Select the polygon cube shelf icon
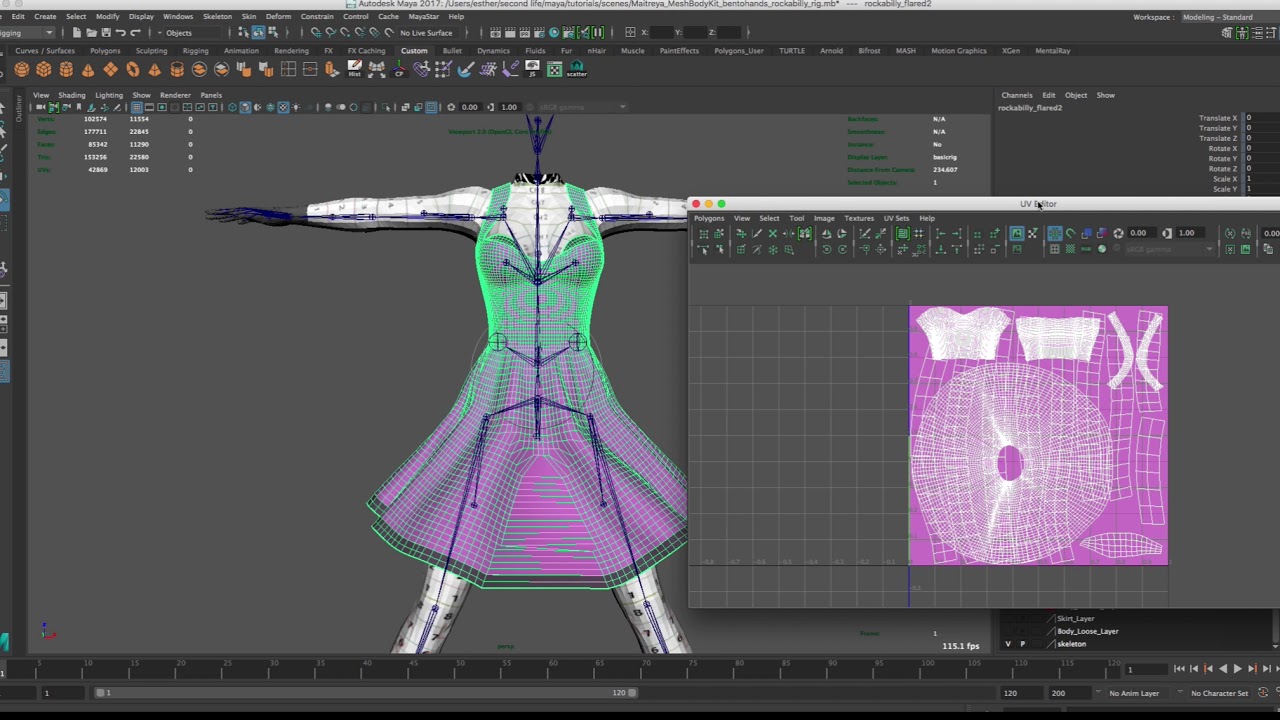Screen dimensions: 1280x720 (44, 69)
